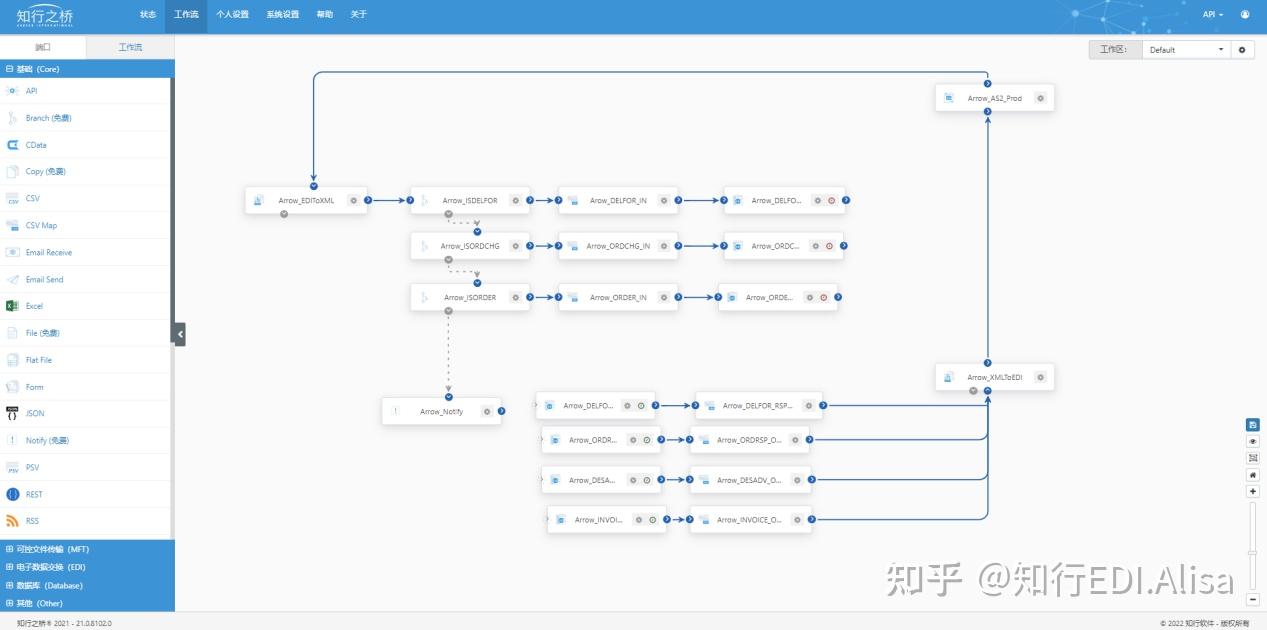Toggle the eye visibility icon on the right toolbar
The height and width of the screenshot is (630, 1267).
[1252, 440]
